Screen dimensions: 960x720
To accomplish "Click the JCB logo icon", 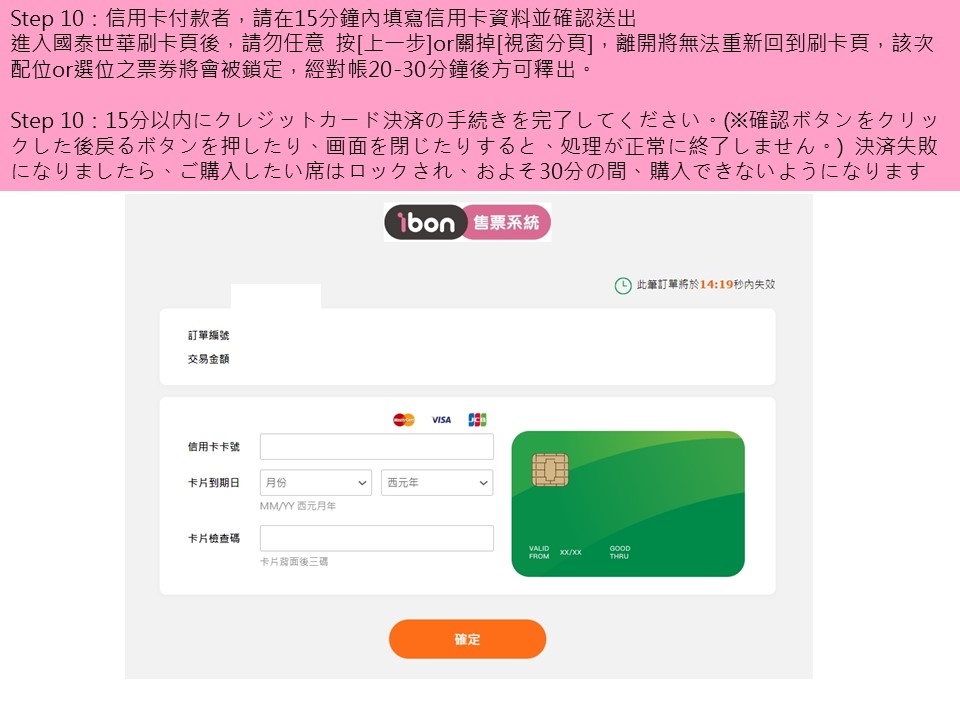I will click(x=477, y=420).
